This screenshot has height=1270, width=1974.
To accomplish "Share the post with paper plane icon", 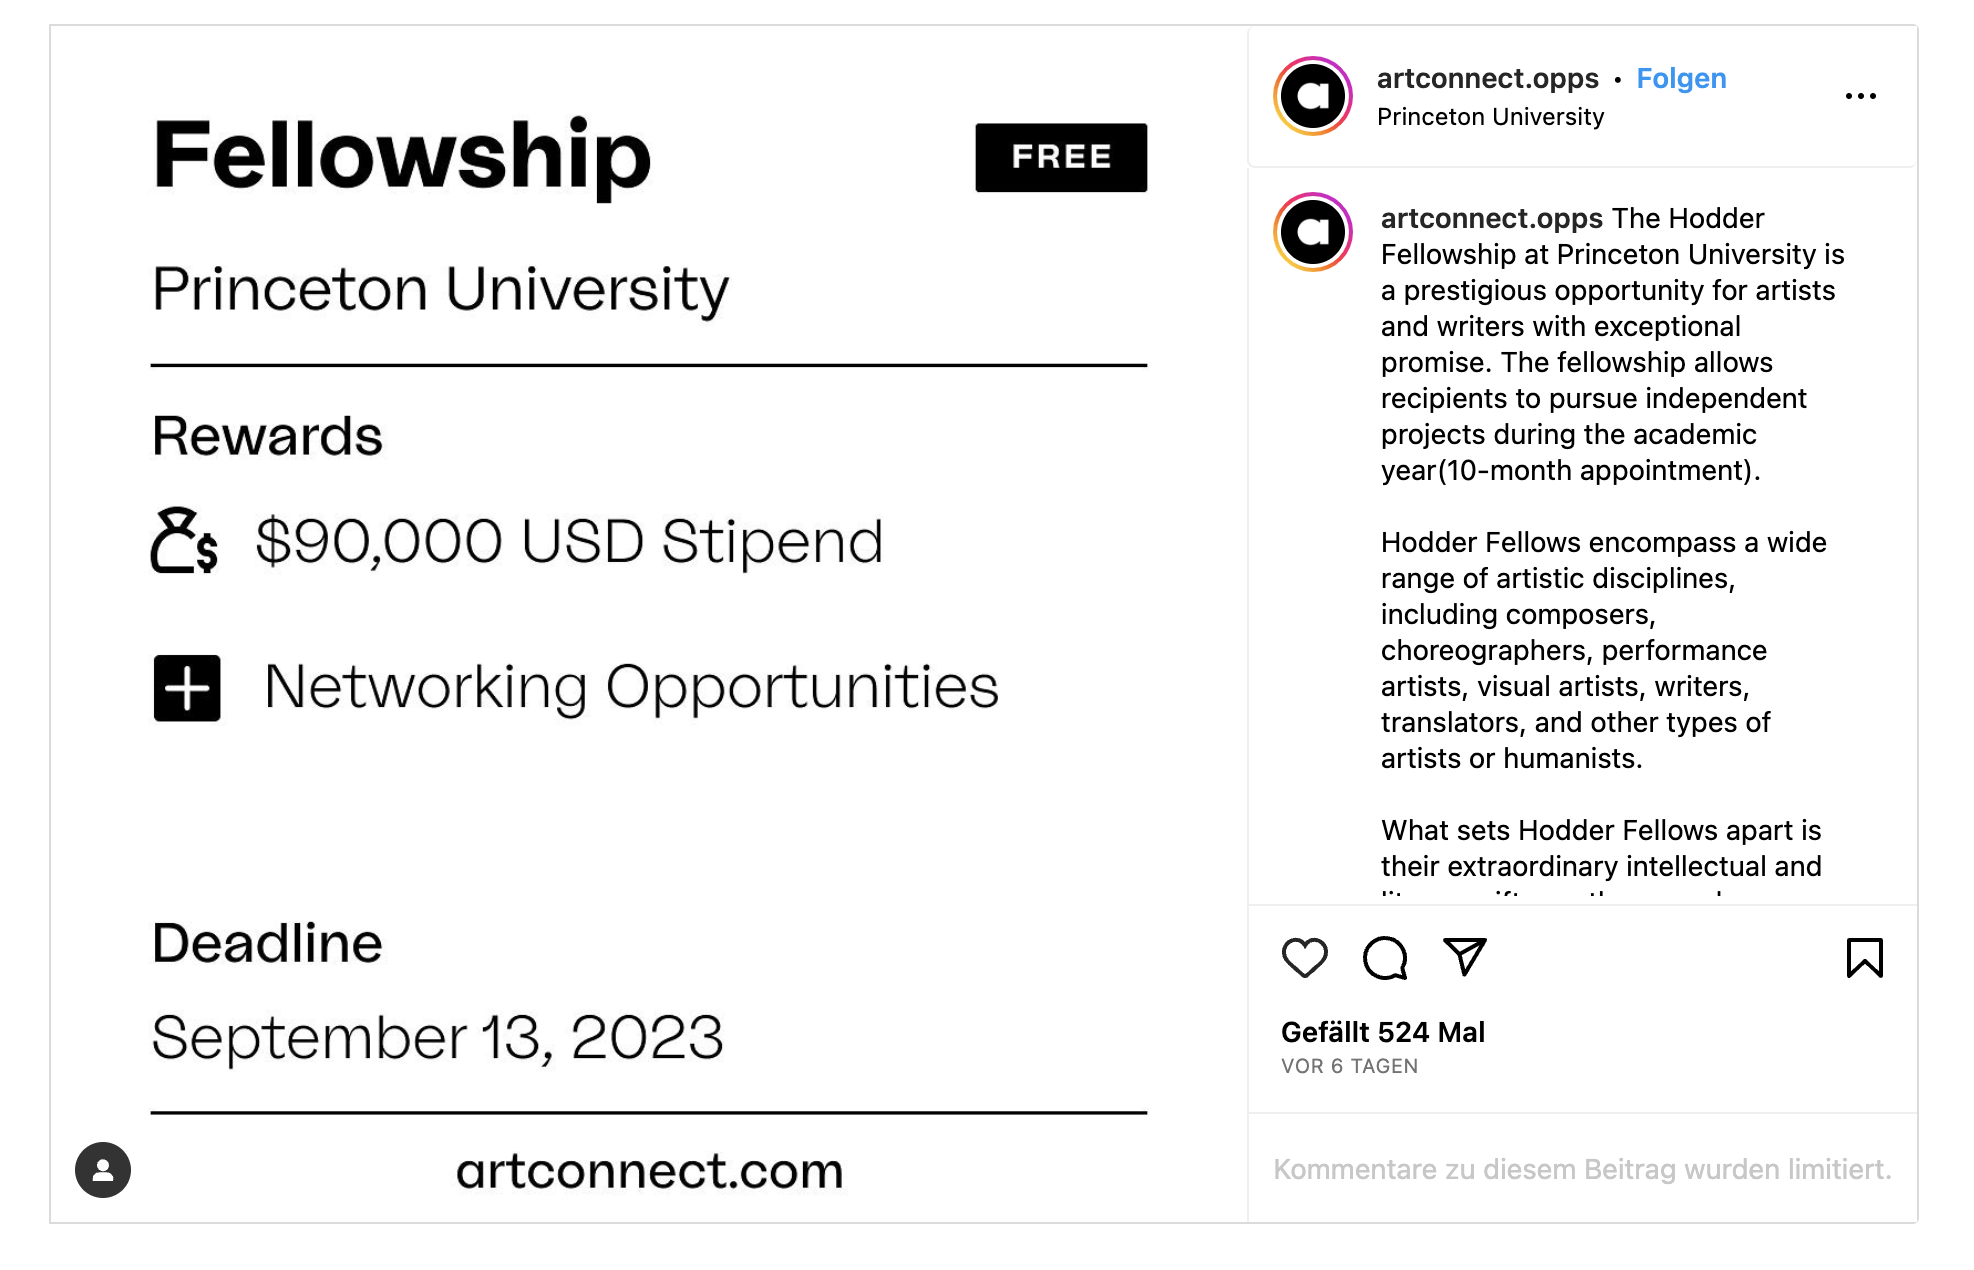I will coord(1465,957).
